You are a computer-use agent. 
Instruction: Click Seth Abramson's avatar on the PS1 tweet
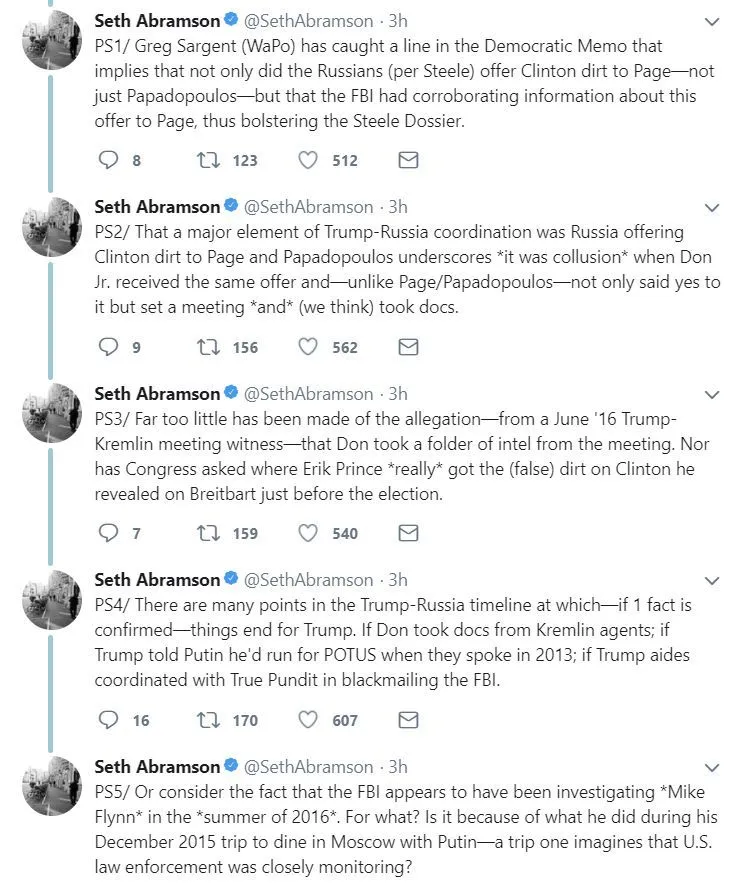[51, 40]
